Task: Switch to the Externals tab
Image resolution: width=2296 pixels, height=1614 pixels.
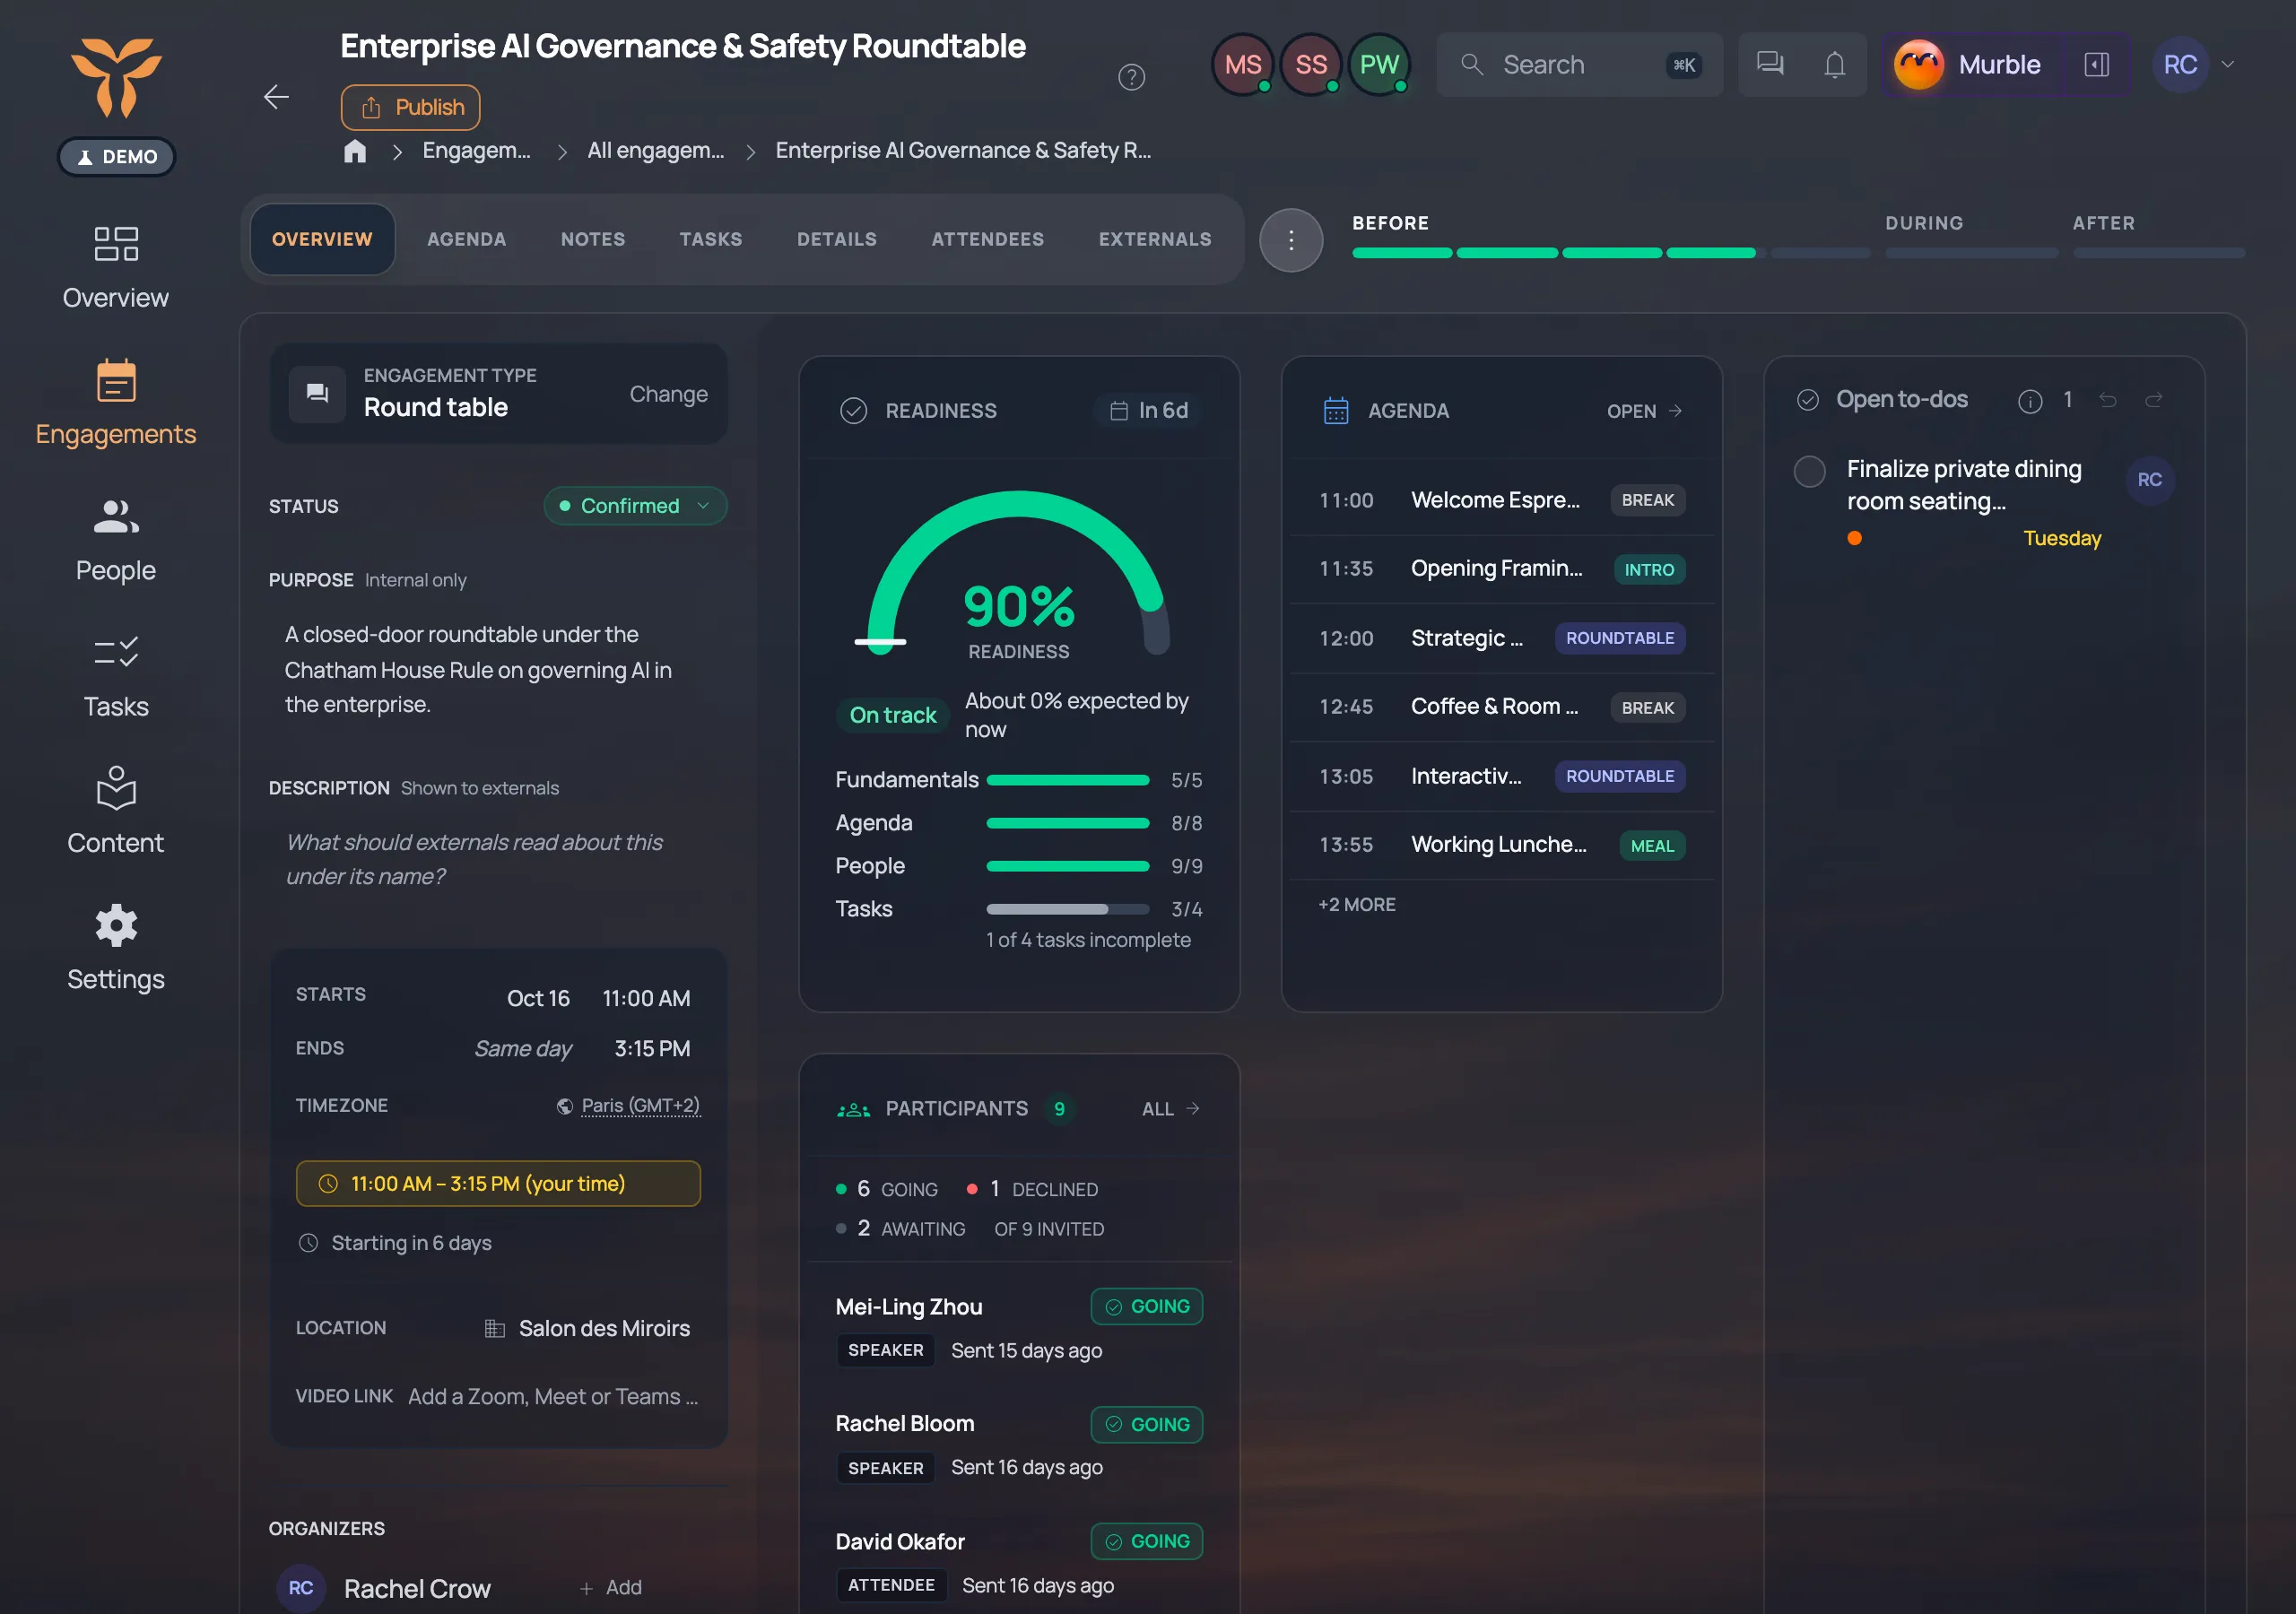Action: click(1154, 240)
